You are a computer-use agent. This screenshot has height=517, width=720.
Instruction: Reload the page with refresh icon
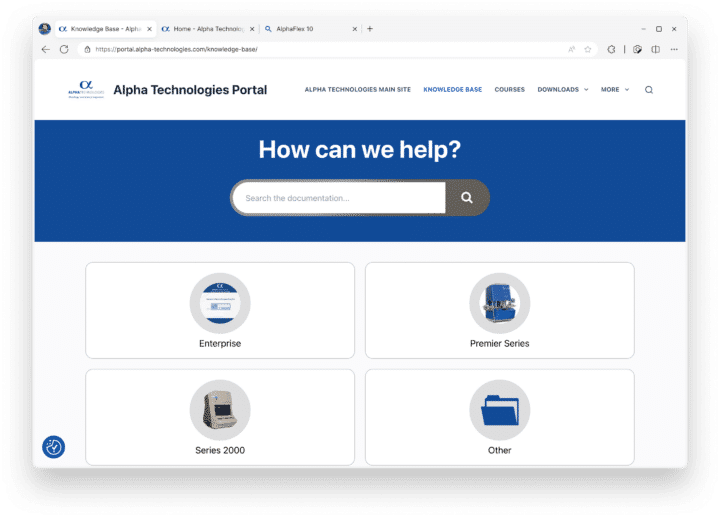click(x=64, y=49)
